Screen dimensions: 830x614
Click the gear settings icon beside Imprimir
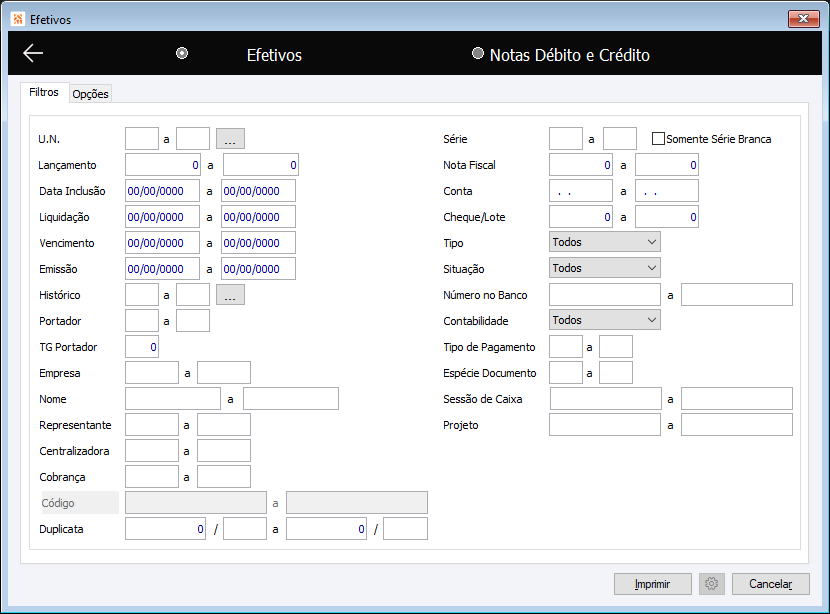711,584
